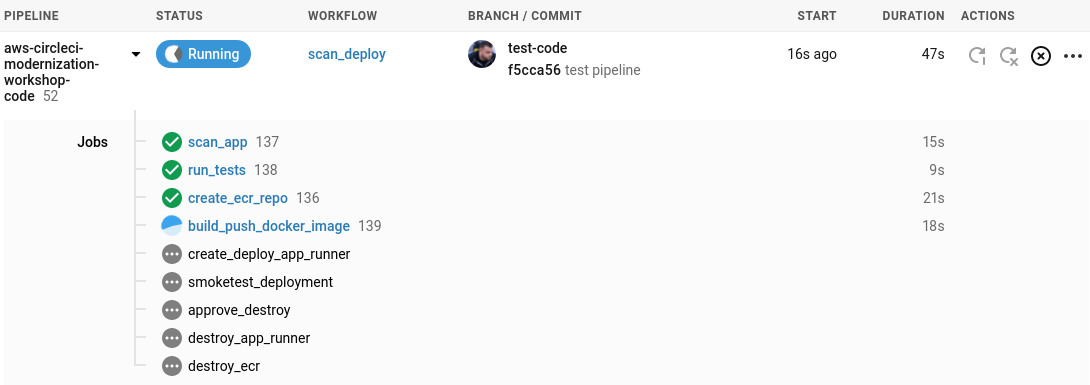Click the pending icon beside approve_destroy
The image size is (1090, 385).
click(172, 310)
